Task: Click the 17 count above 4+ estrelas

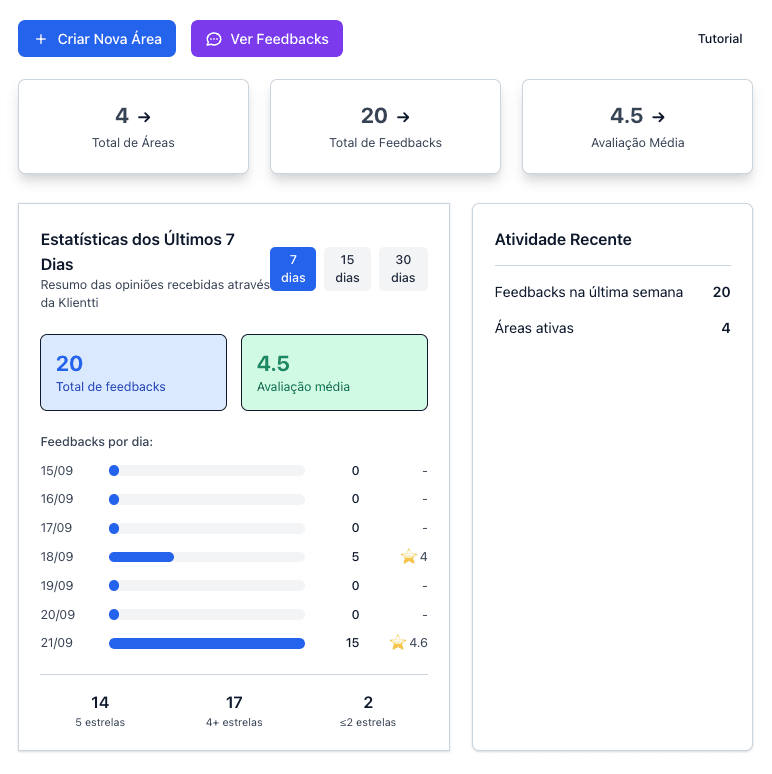Action: [234, 702]
